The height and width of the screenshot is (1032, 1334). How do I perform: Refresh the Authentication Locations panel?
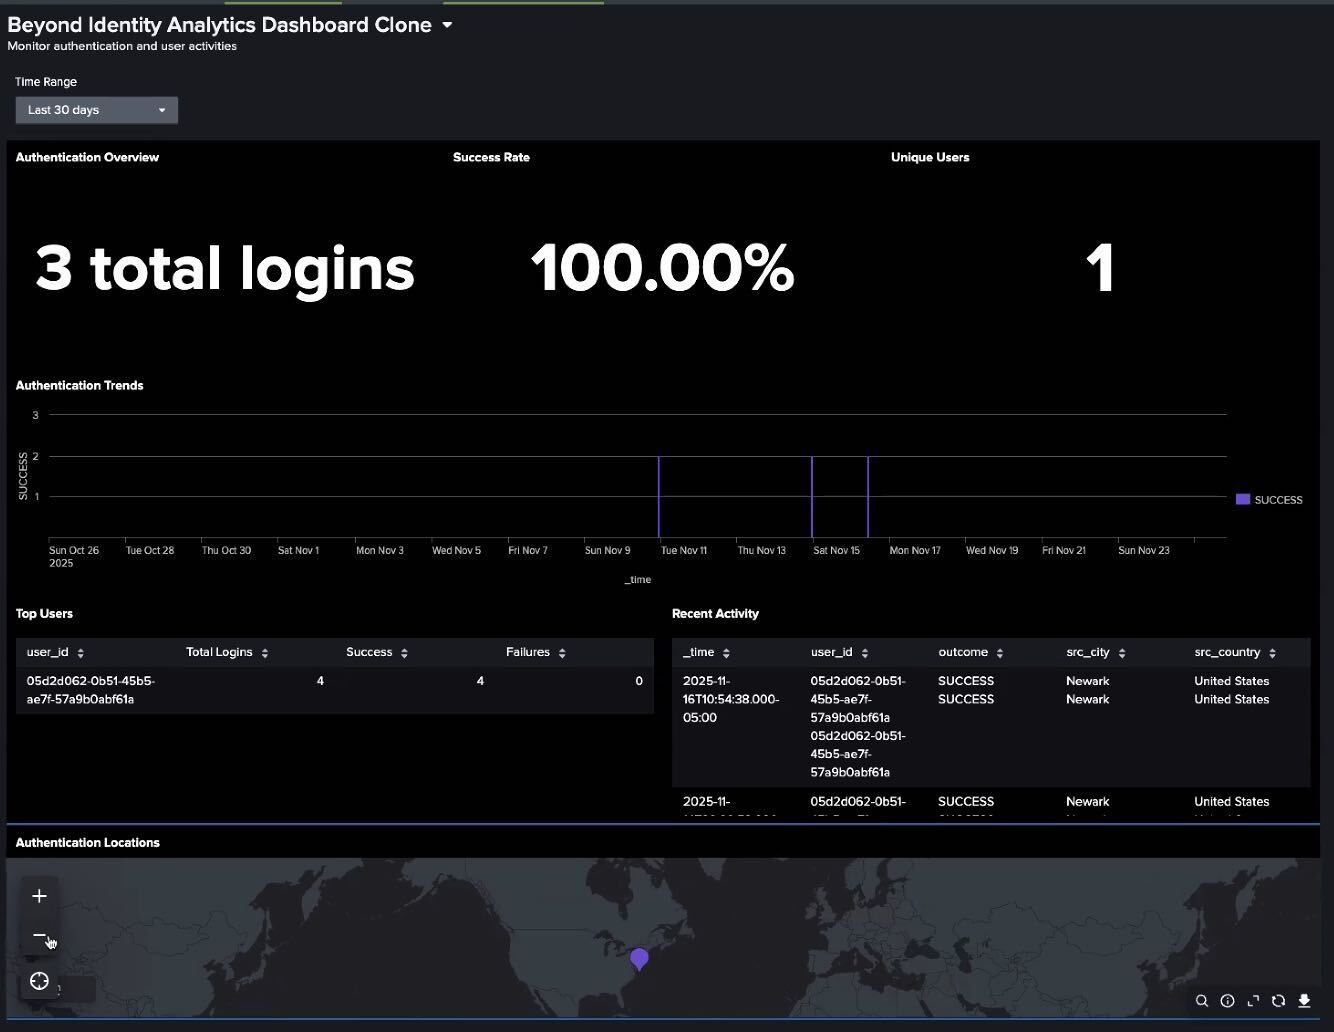point(1278,1001)
